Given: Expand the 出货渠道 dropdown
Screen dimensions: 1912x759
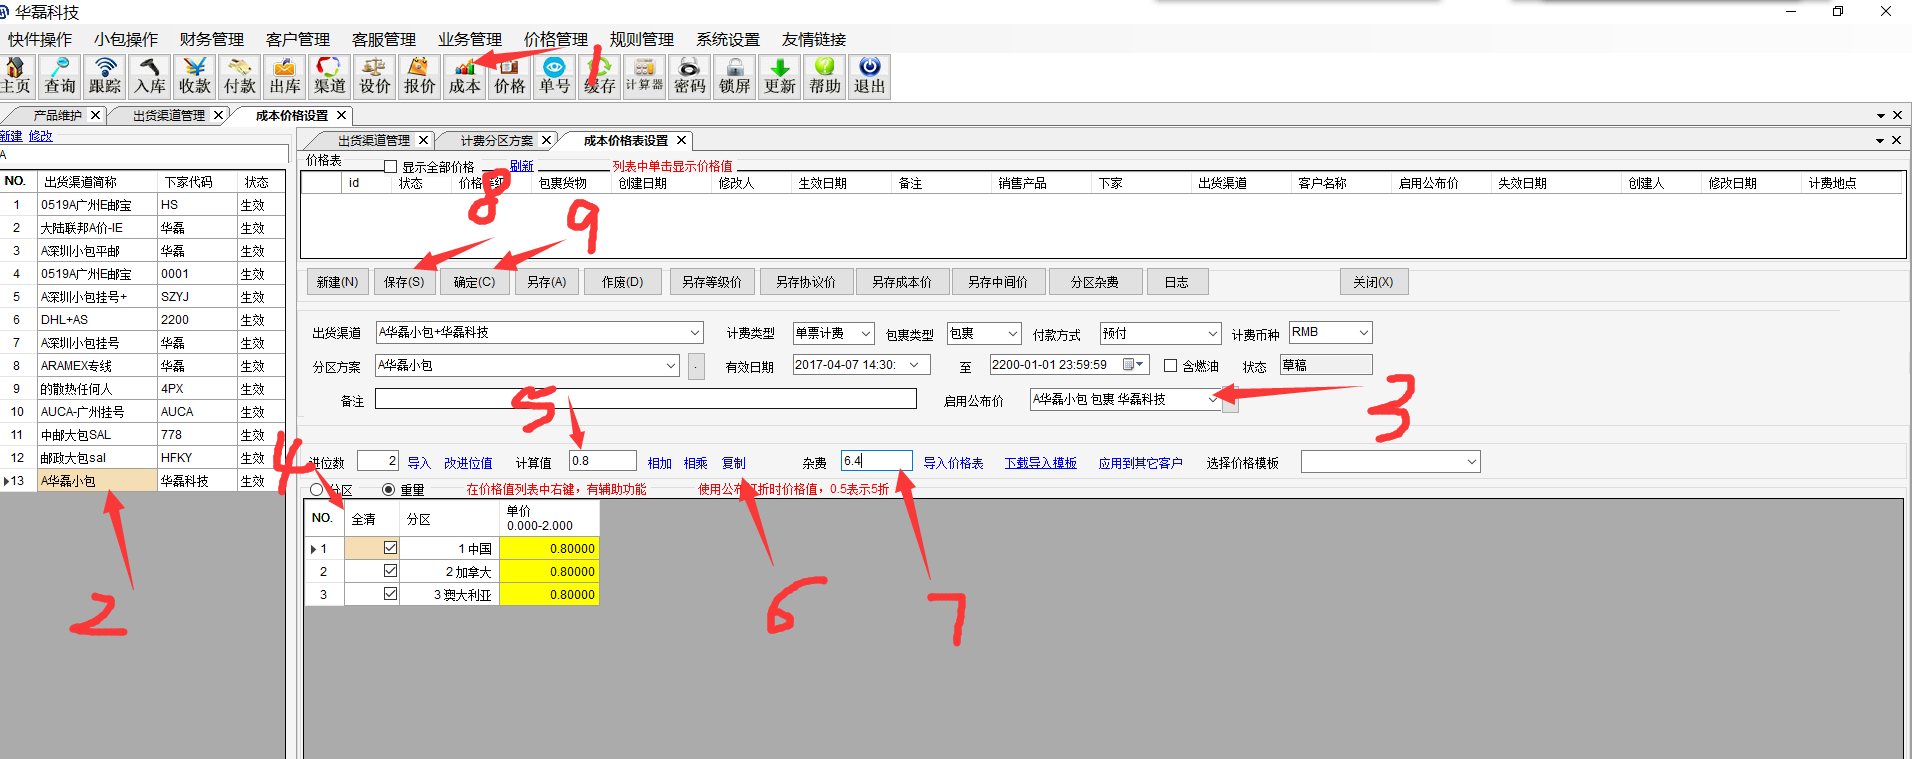Looking at the screenshot, I should click(x=694, y=333).
